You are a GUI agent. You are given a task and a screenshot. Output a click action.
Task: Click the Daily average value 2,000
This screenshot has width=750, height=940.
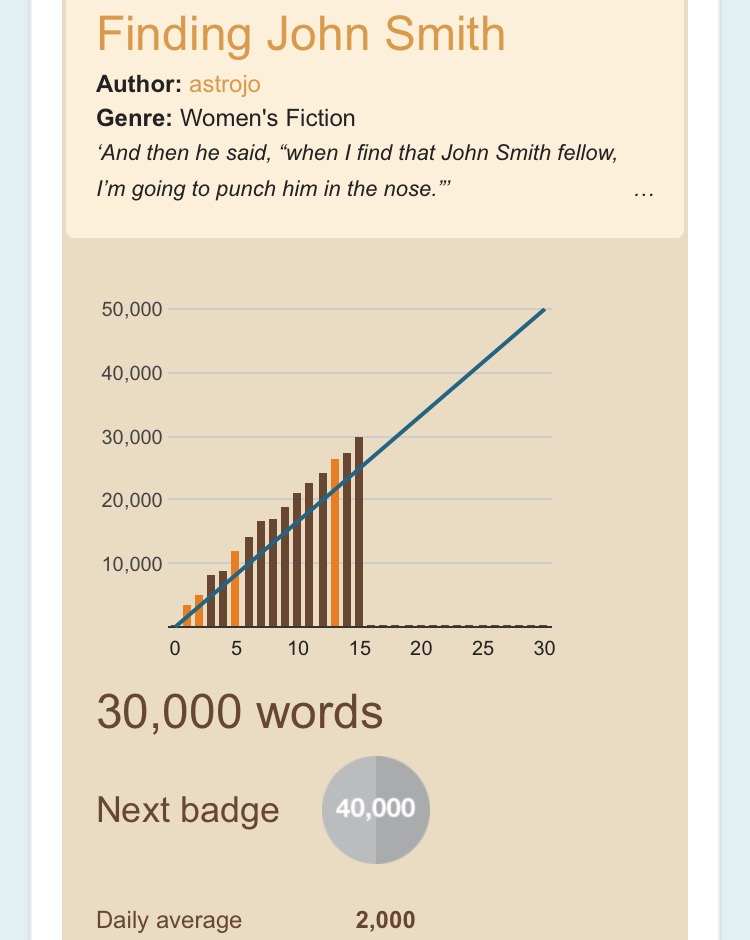pyautogui.click(x=385, y=921)
